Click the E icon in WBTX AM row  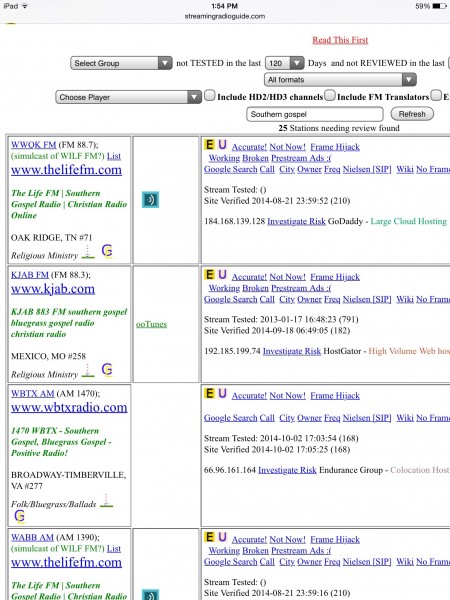(209, 393)
